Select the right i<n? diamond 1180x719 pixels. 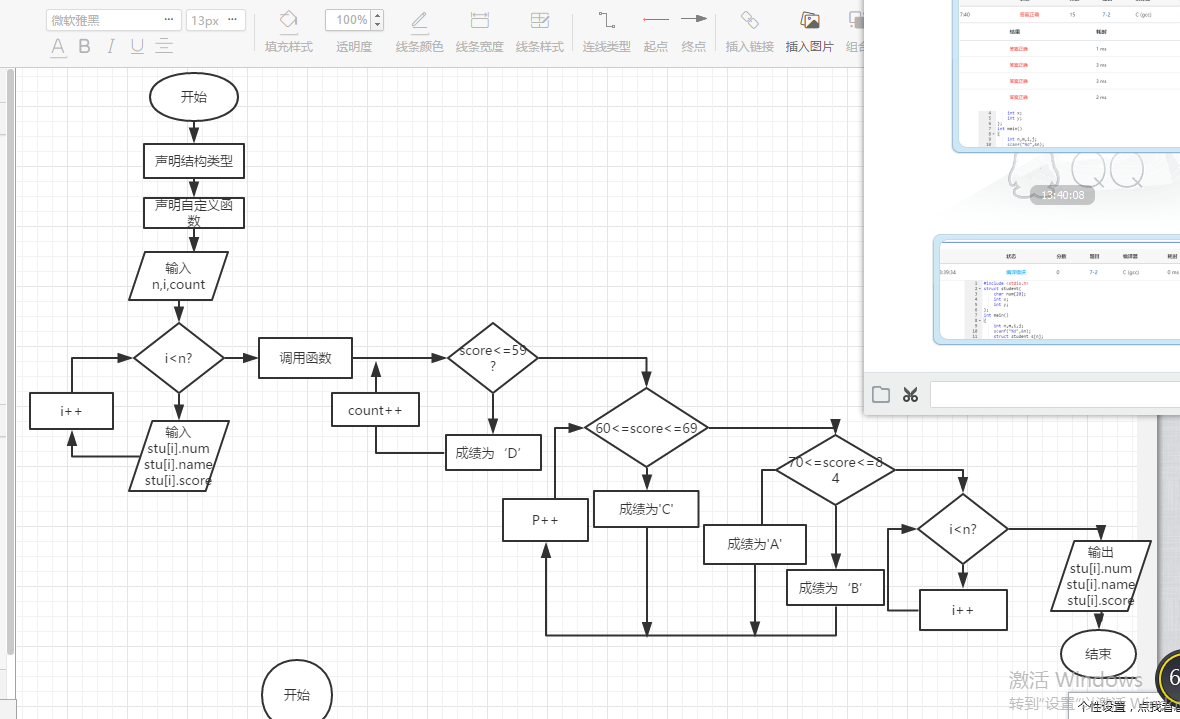tap(963, 529)
